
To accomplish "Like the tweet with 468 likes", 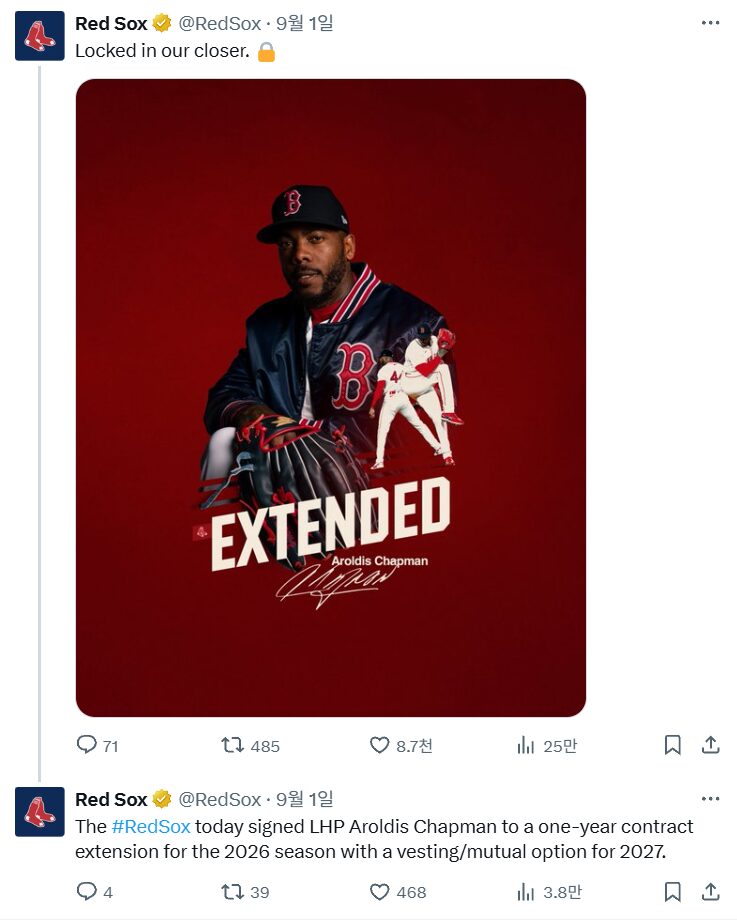I will pyautogui.click(x=379, y=892).
